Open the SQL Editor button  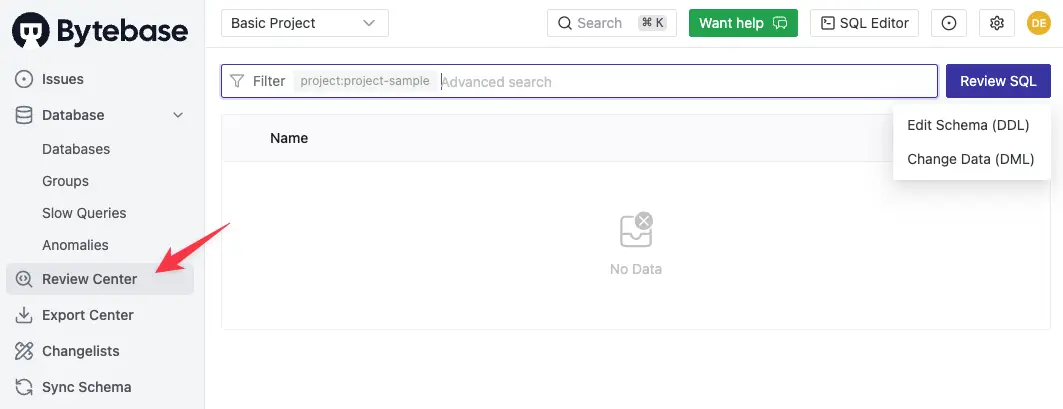pyautogui.click(x=864, y=23)
